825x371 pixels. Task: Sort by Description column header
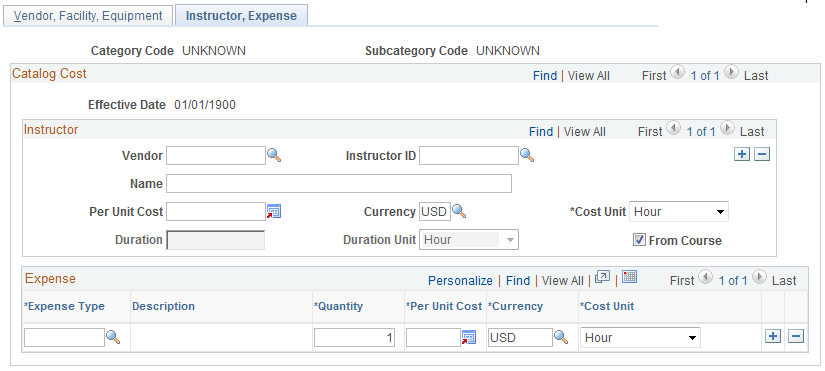pos(163,306)
